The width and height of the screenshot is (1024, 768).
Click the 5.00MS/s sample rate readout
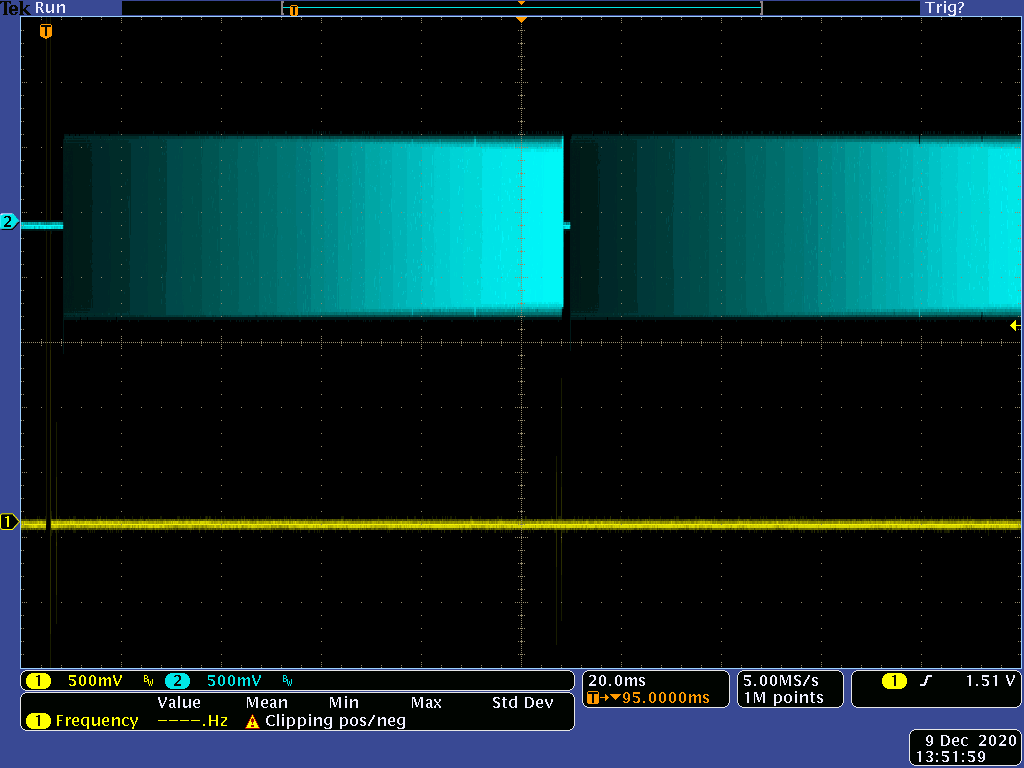[x=782, y=681]
